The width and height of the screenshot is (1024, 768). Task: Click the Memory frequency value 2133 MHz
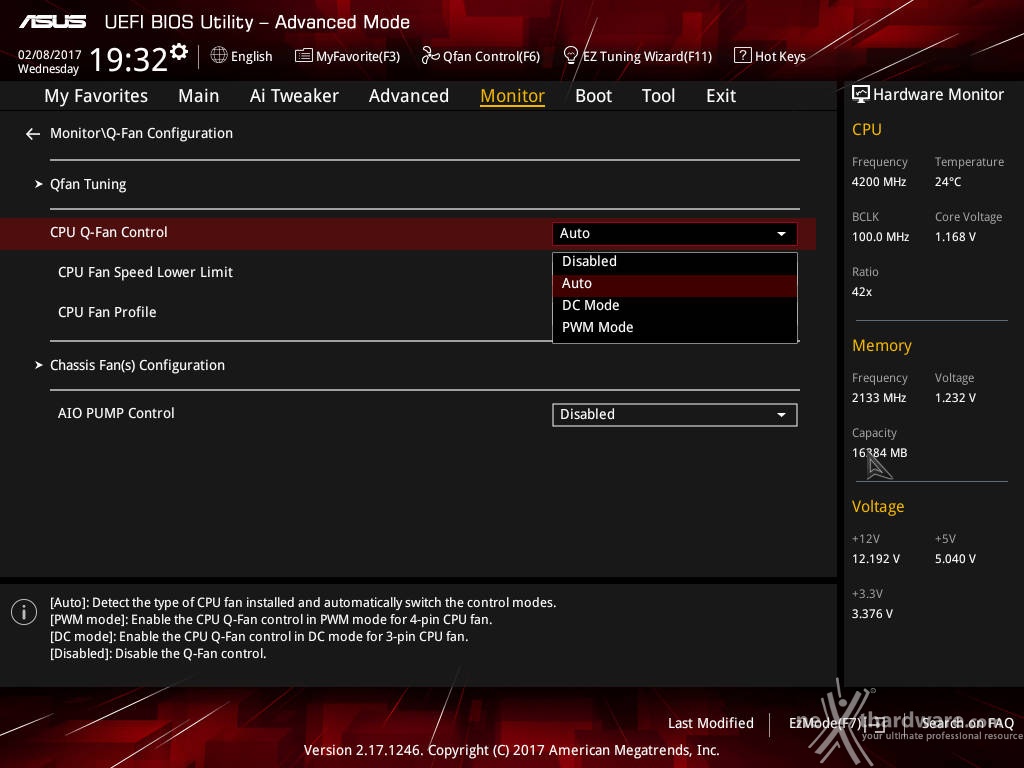pyautogui.click(x=878, y=398)
